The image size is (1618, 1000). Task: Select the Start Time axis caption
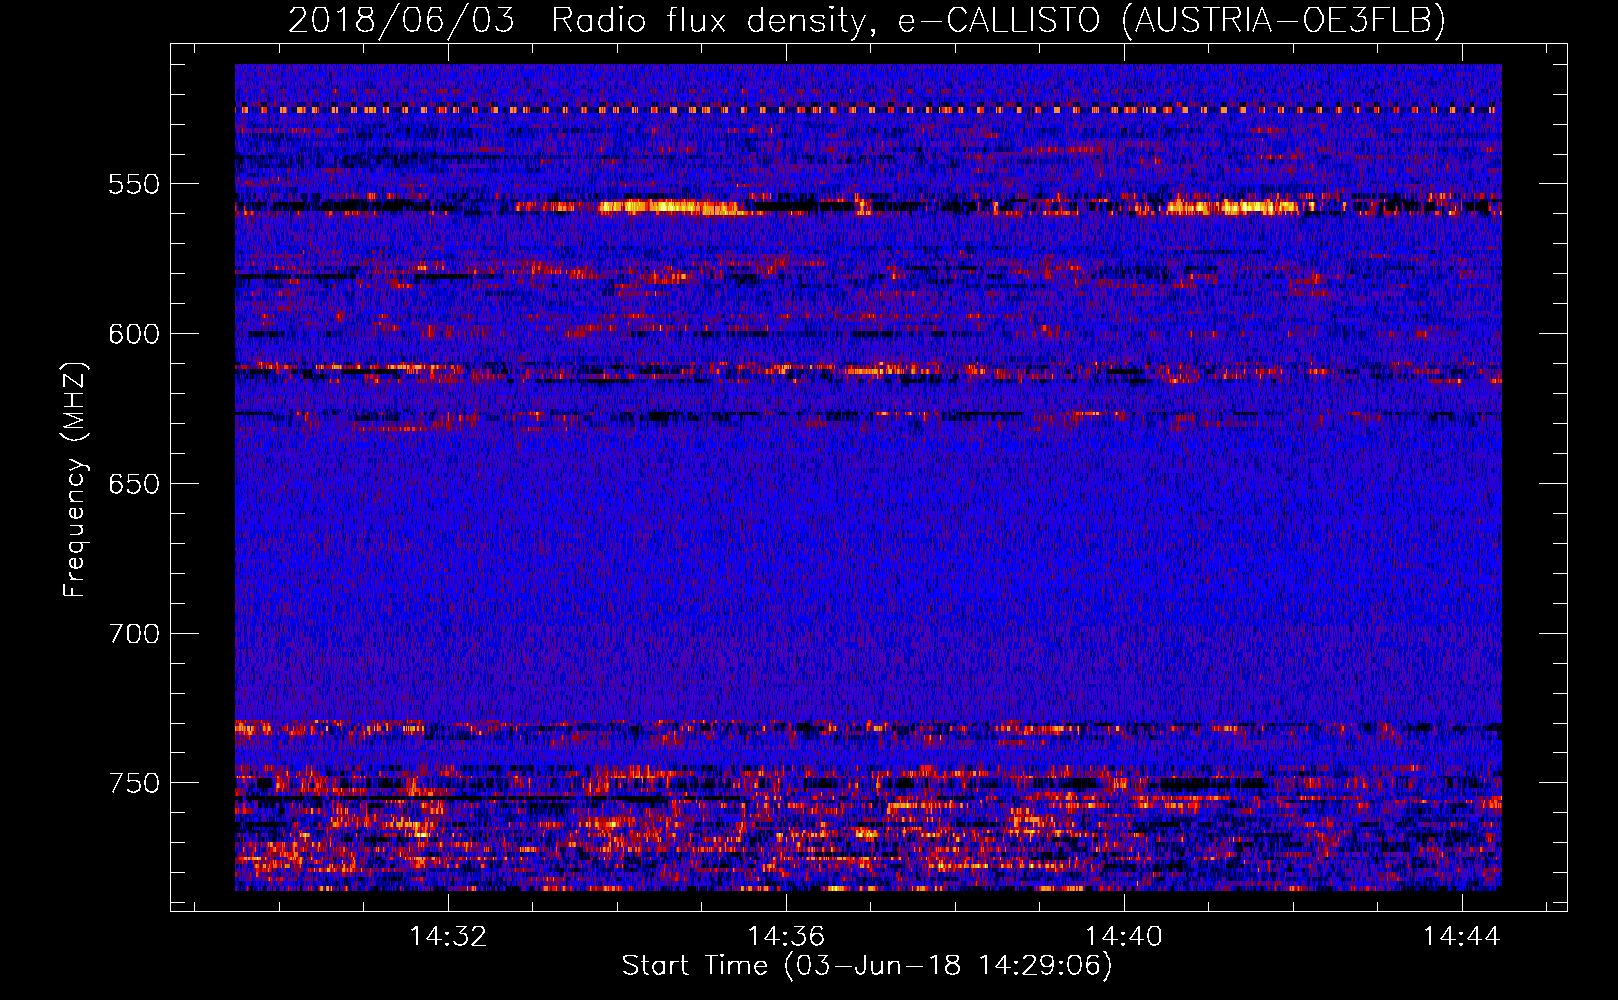(x=867, y=966)
